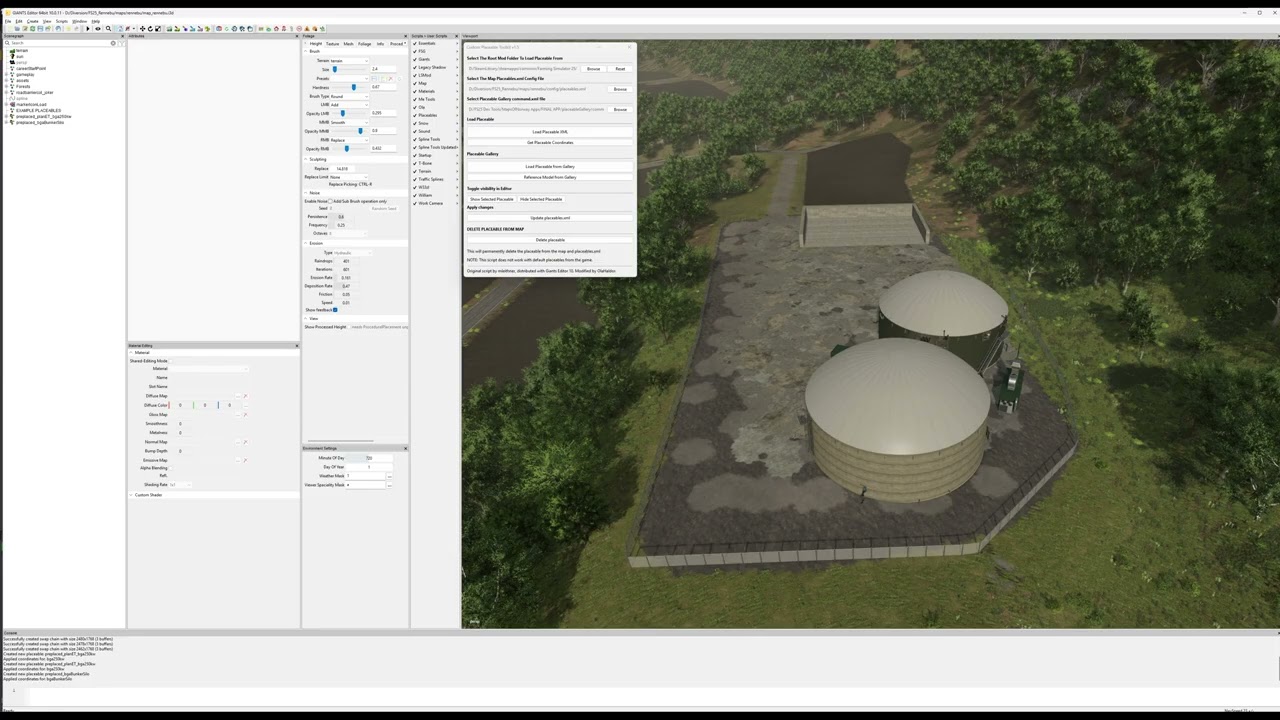Open the Terrain dropdown in Brush section

(349, 60)
